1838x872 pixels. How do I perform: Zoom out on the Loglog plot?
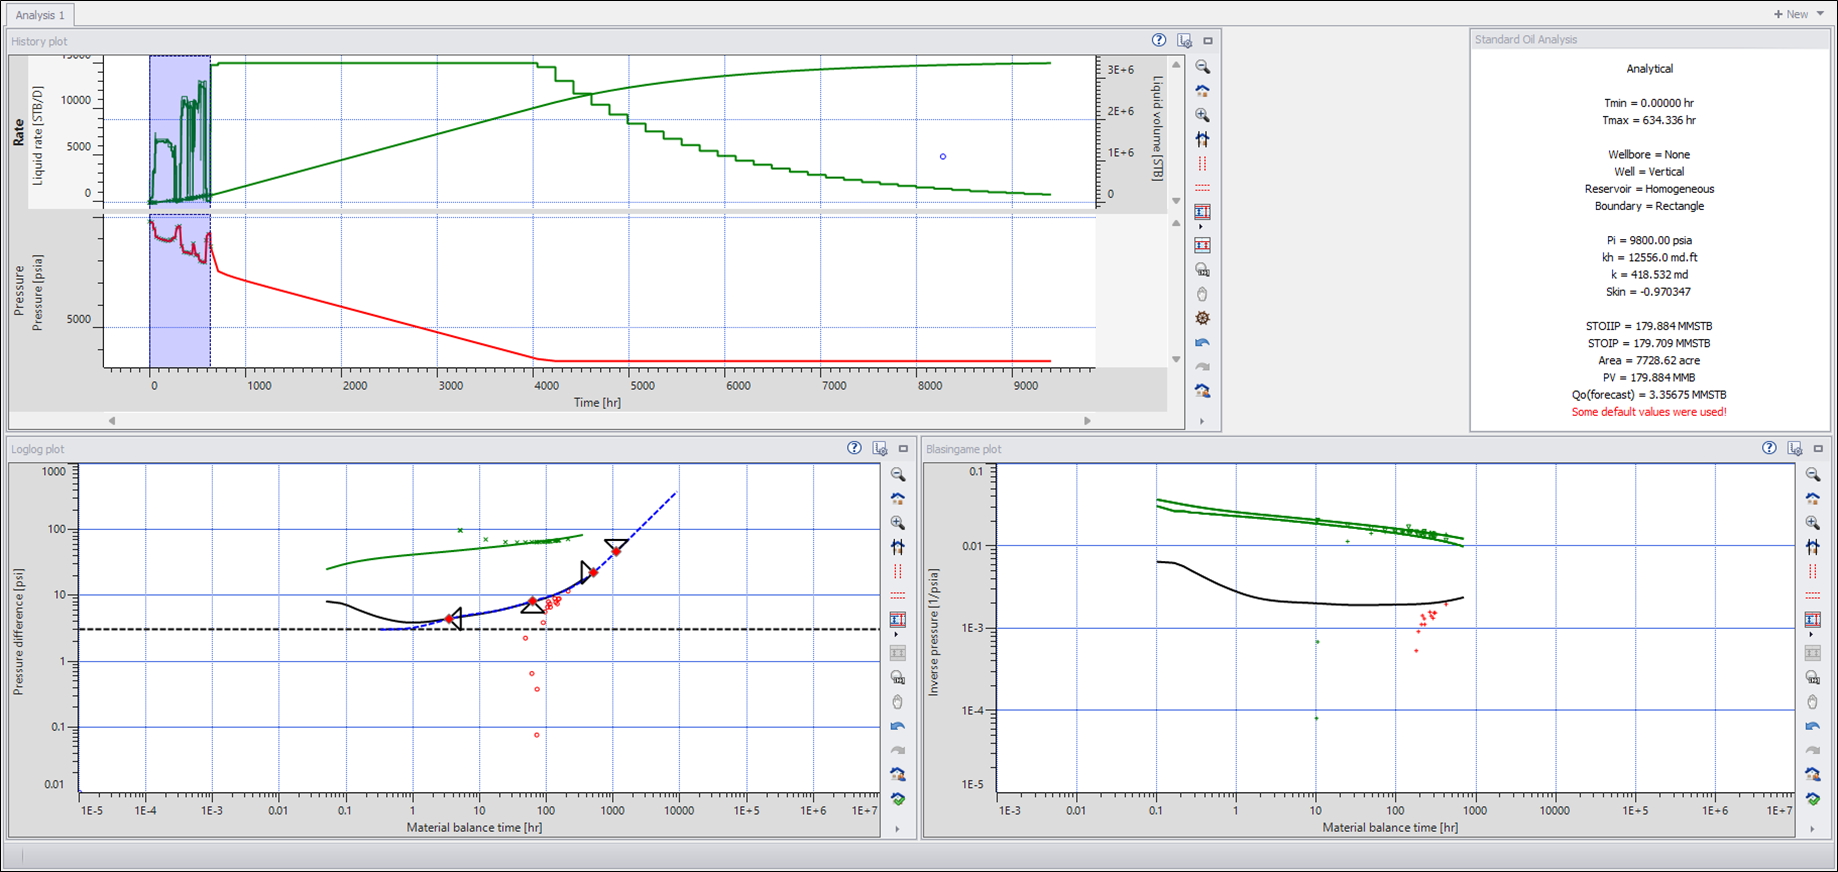tap(897, 475)
